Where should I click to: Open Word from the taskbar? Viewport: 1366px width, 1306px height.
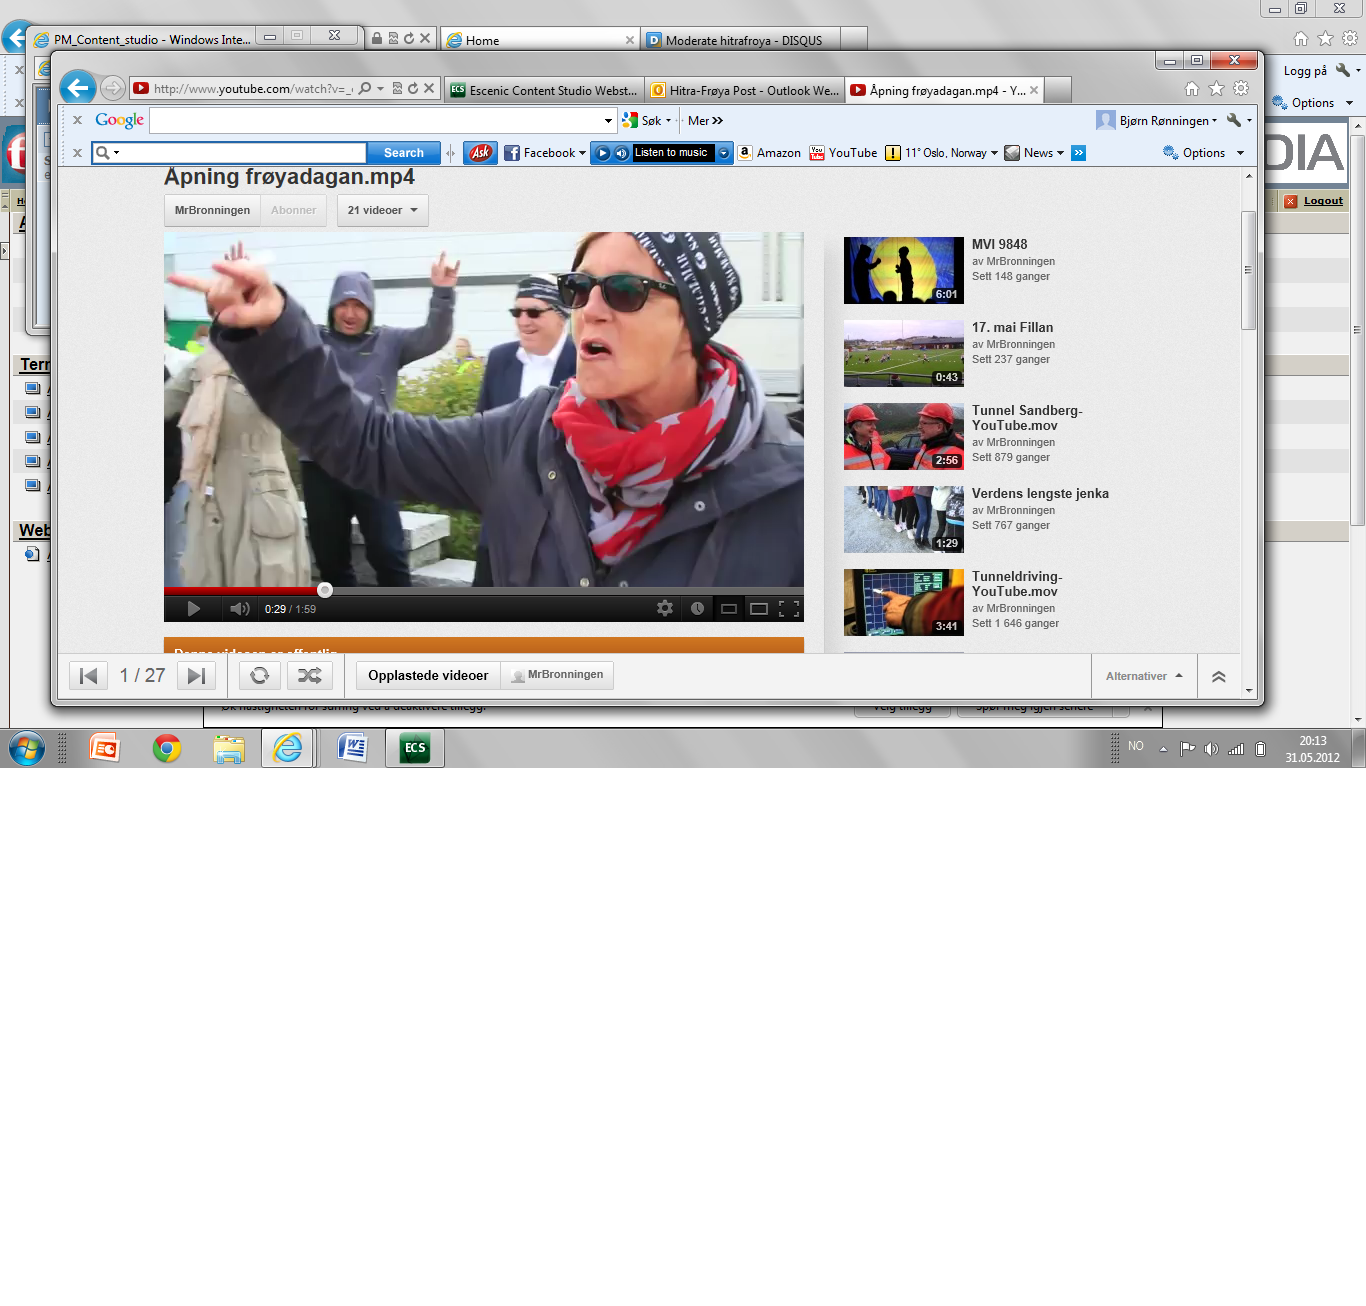click(x=352, y=748)
